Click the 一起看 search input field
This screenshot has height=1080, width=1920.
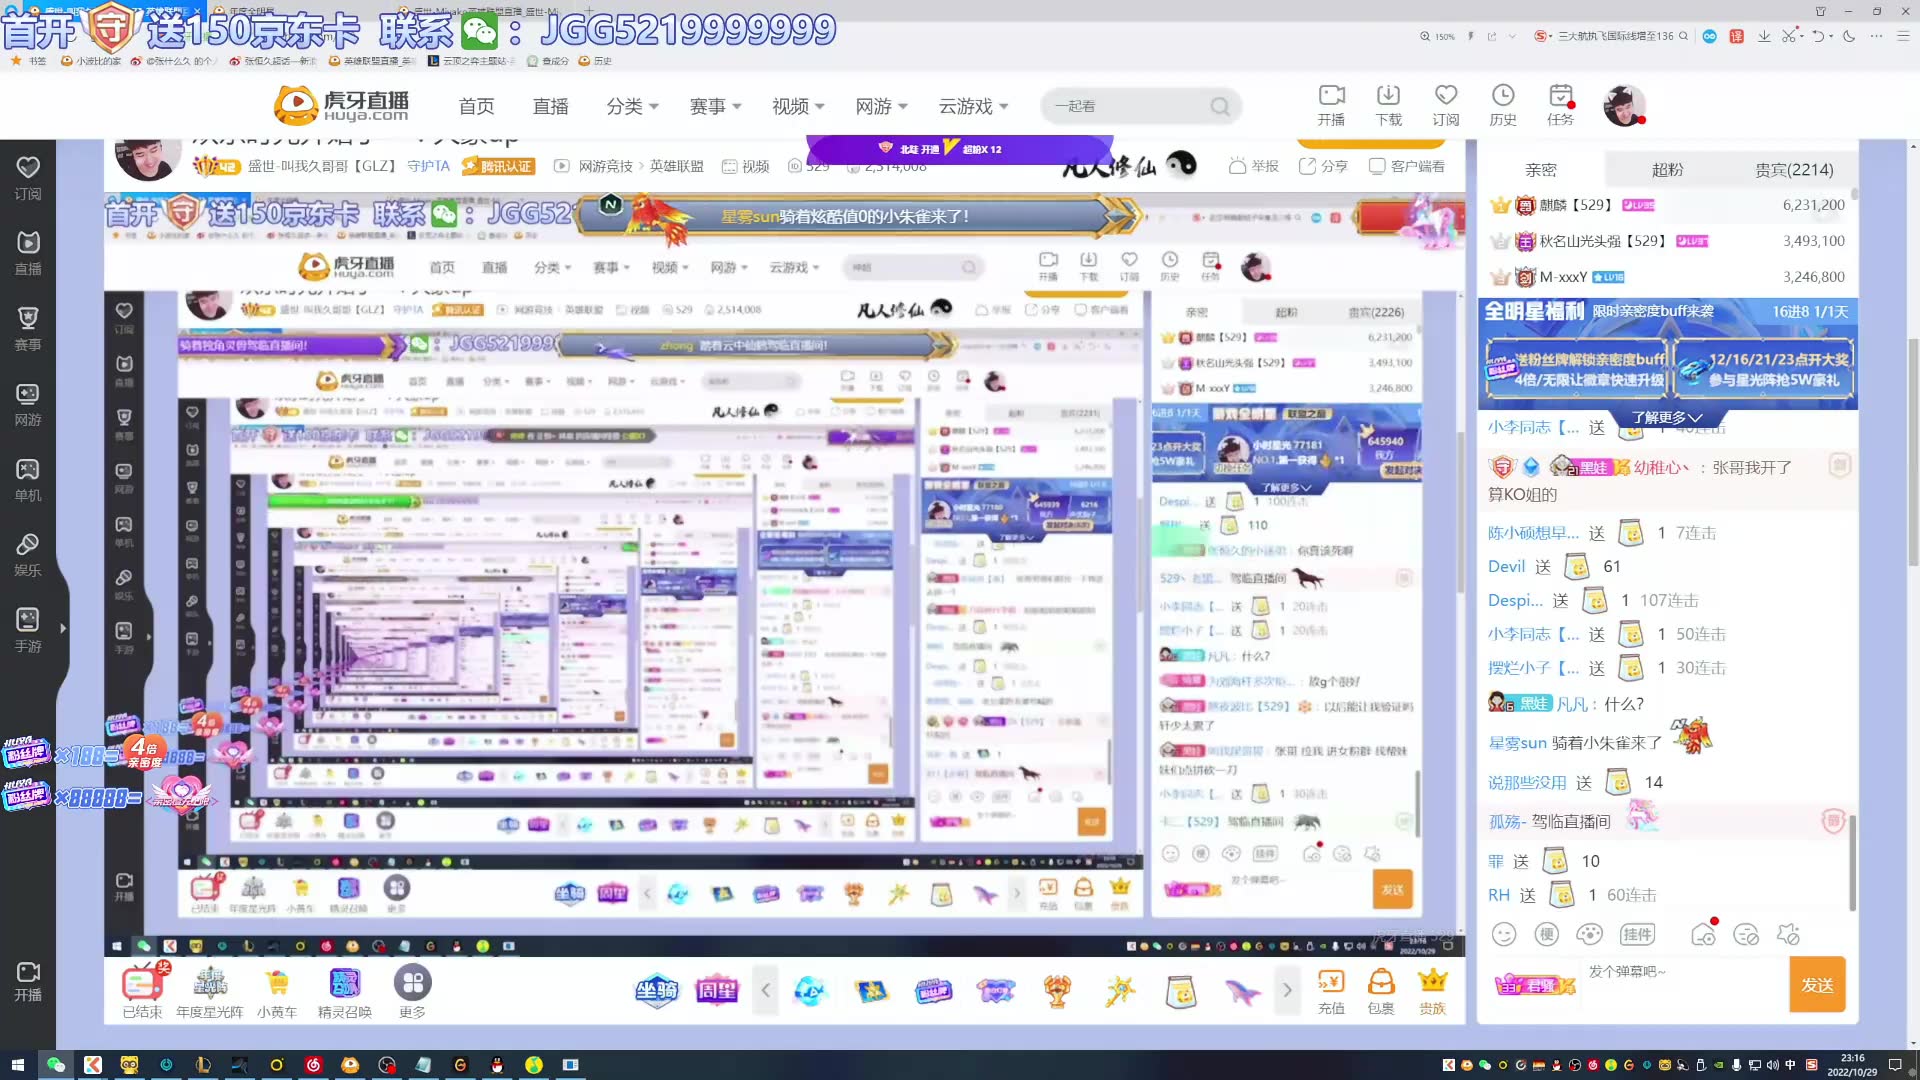[1125, 106]
